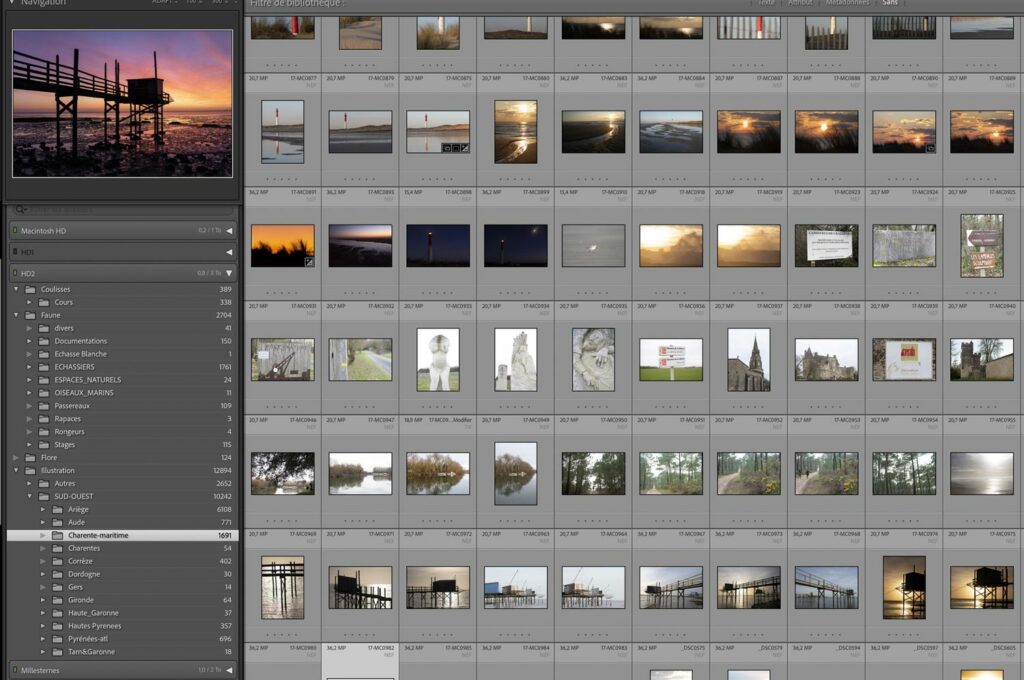This screenshot has width=1024, height=680.
Task: Click the badge icon on 17-MC0890 thumbnail
Action: tap(930, 148)
